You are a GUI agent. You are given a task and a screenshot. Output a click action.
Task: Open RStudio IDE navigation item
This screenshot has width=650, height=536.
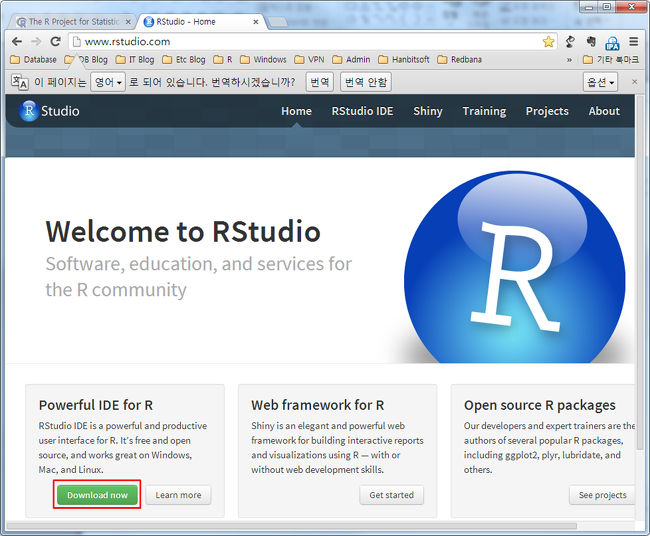(362, 111)
